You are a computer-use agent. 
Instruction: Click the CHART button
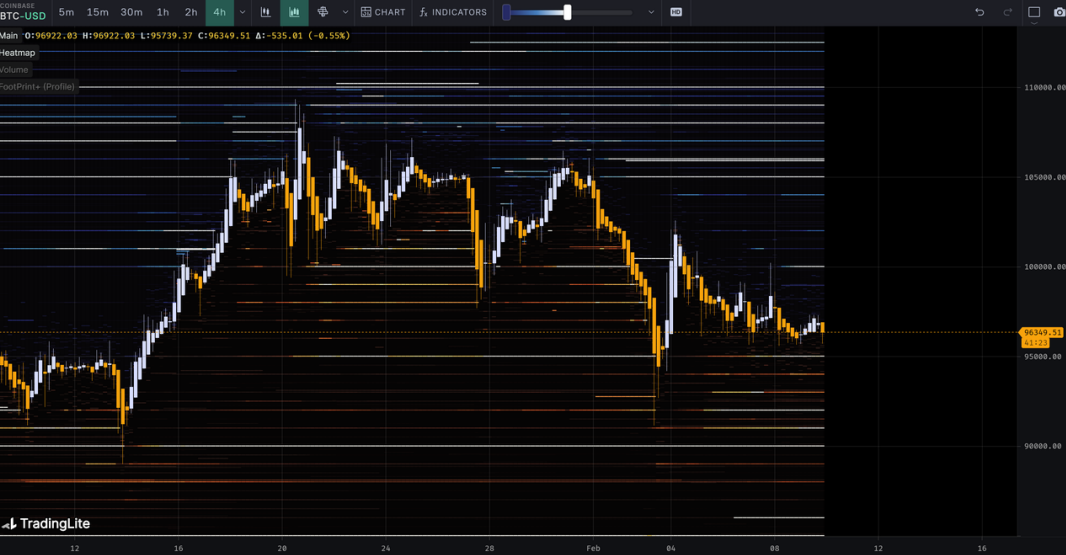[x=383, y=12]
